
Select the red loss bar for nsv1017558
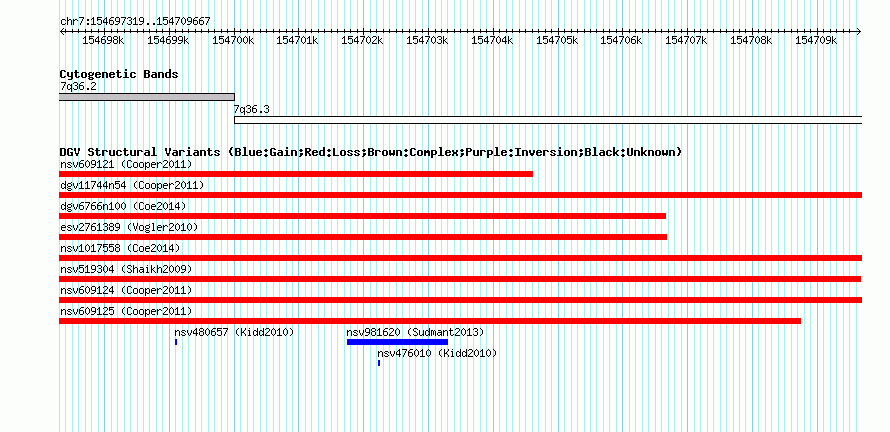(460, 258)
